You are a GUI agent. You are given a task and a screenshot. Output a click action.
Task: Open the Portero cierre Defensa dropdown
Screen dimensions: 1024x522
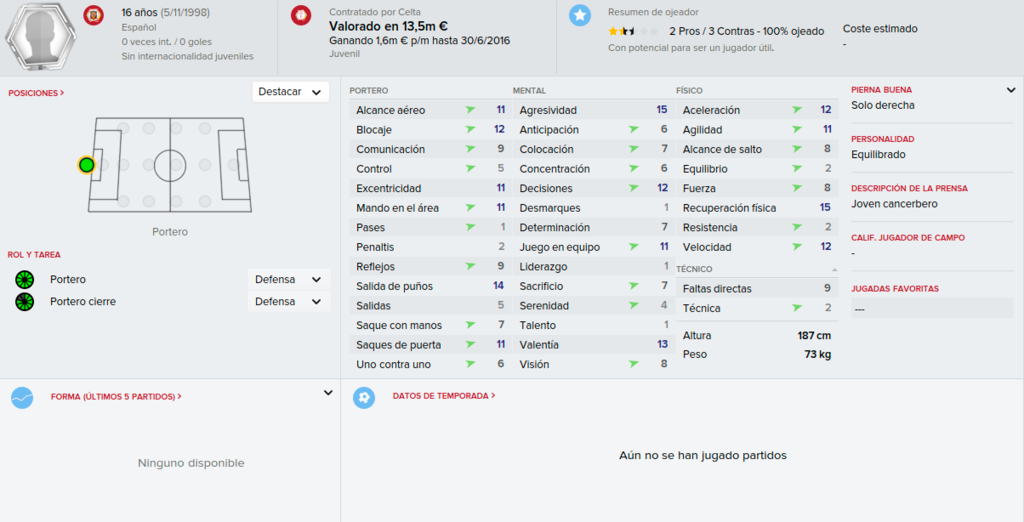tap(289, 302)
